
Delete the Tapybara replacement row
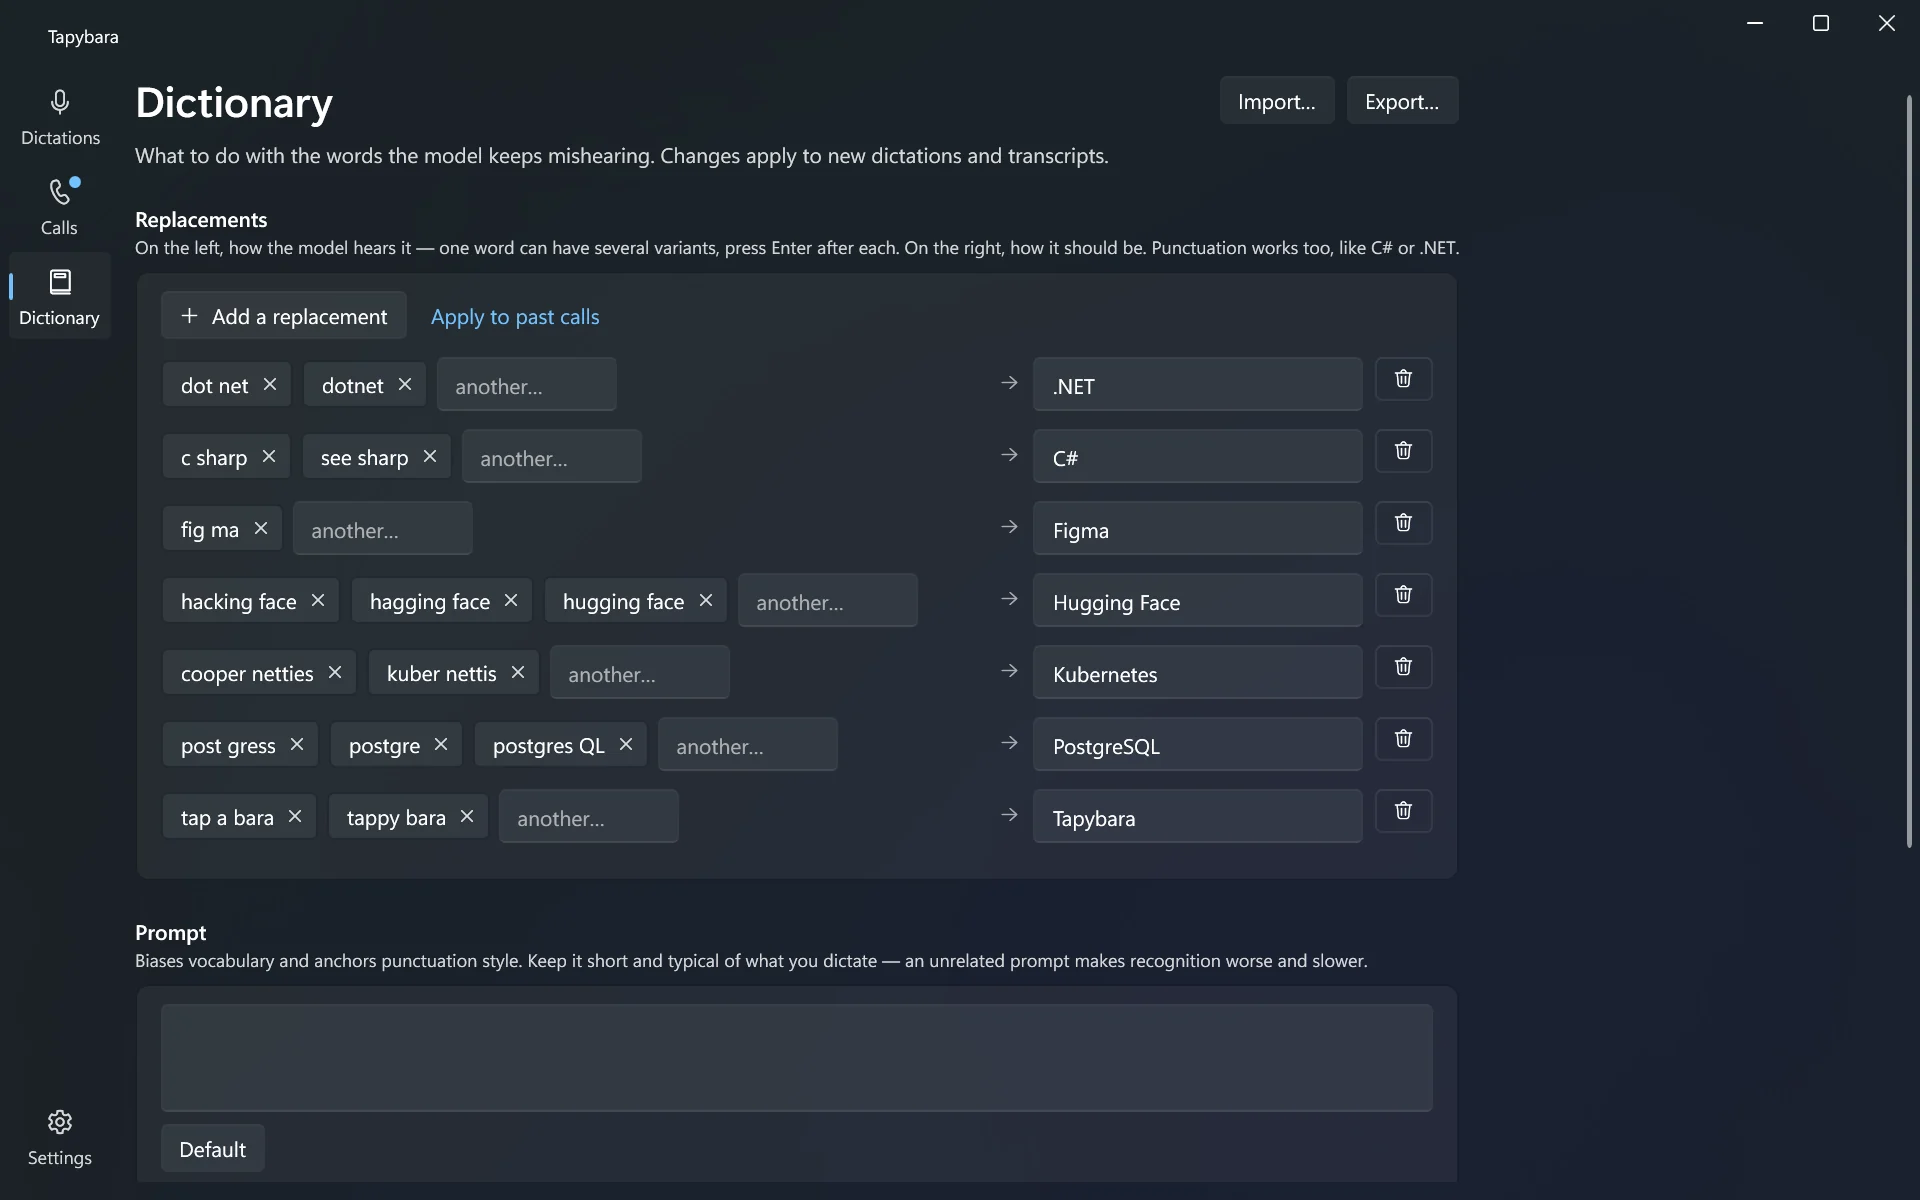[x=1403, y=811]
